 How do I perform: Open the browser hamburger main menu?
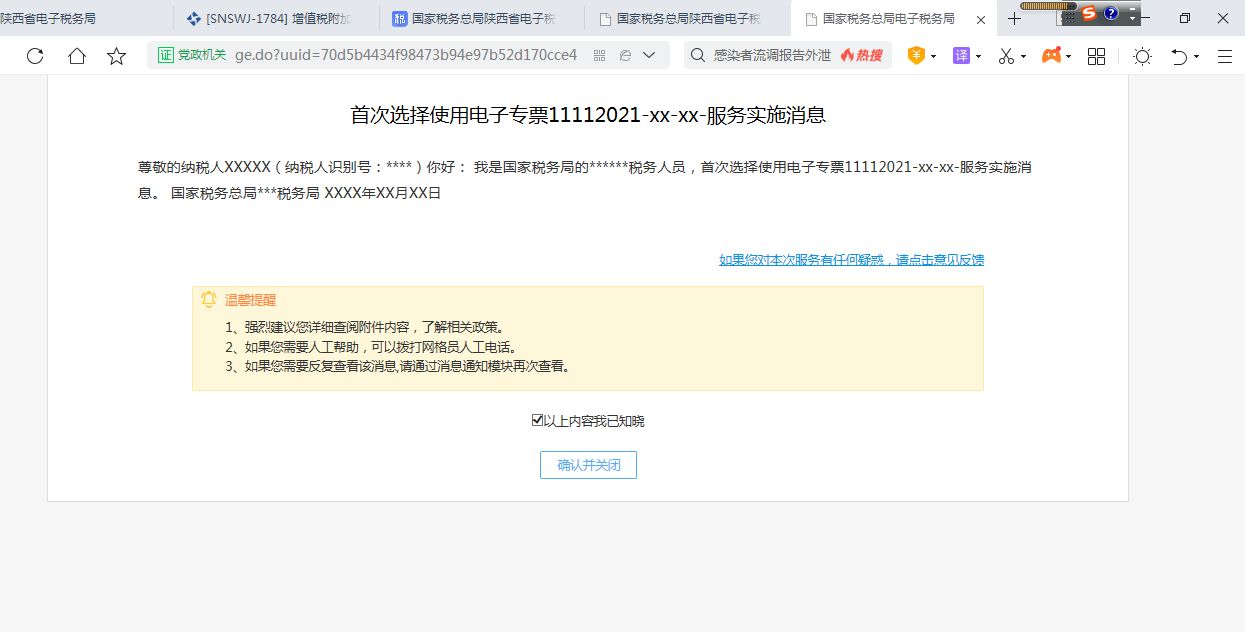click(1225, 56)
